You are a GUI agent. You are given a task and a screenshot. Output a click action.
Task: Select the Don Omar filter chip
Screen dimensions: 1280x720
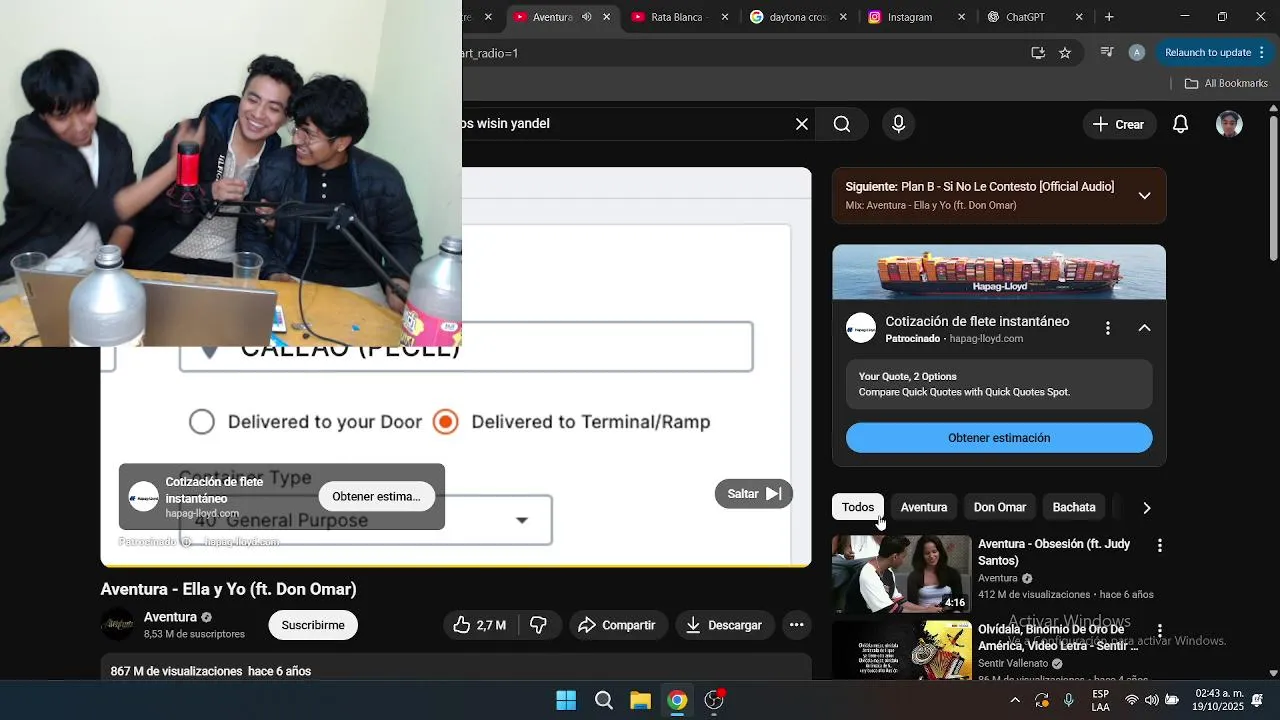tap(1000, 507)
